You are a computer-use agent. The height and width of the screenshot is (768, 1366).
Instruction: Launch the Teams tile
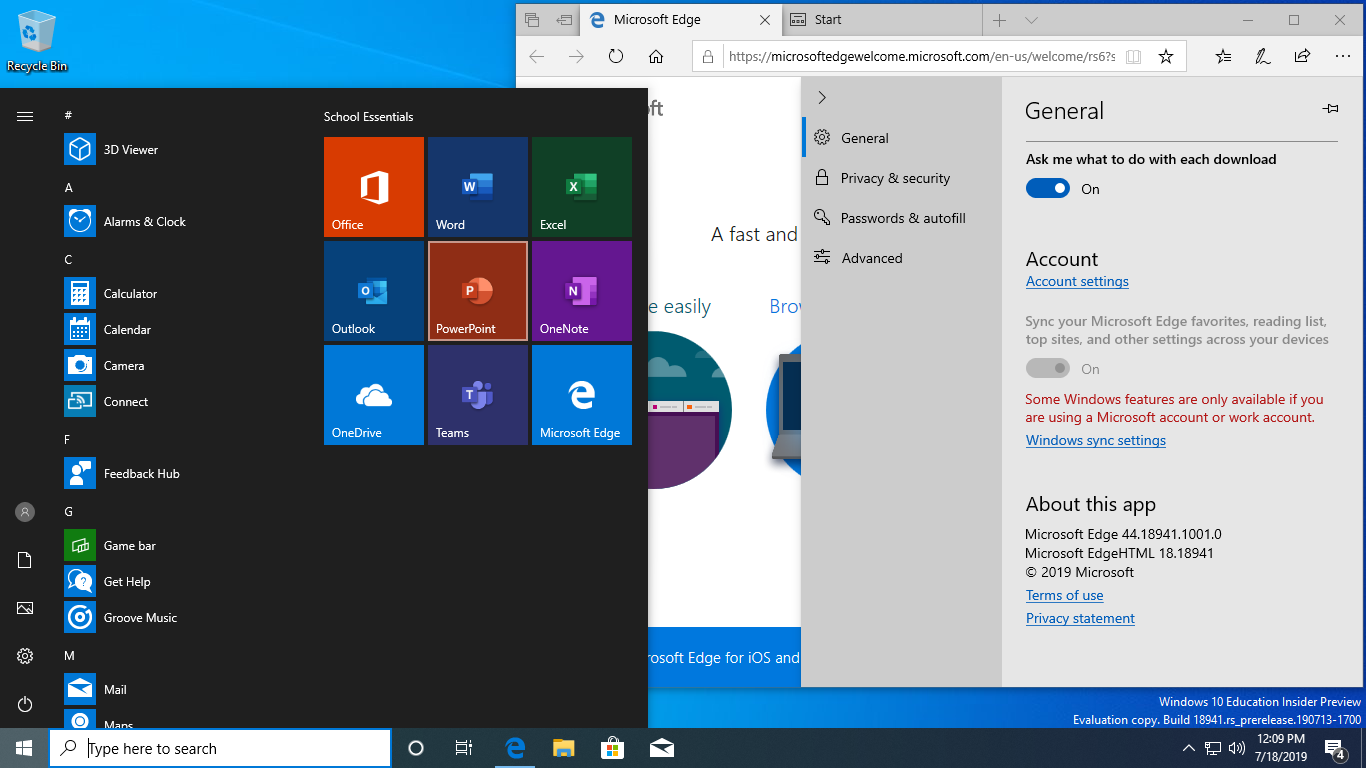point(478,395)
